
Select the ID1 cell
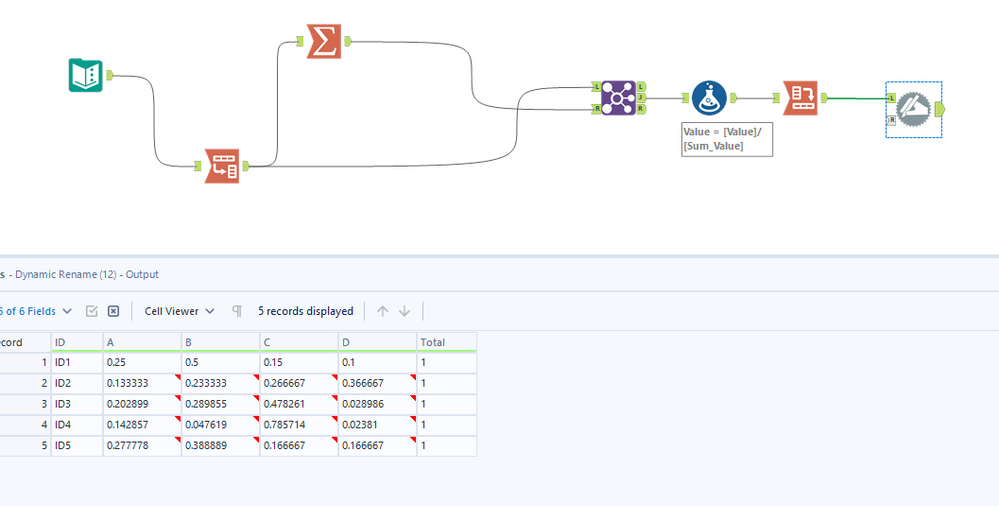click(x=76, y=363)
